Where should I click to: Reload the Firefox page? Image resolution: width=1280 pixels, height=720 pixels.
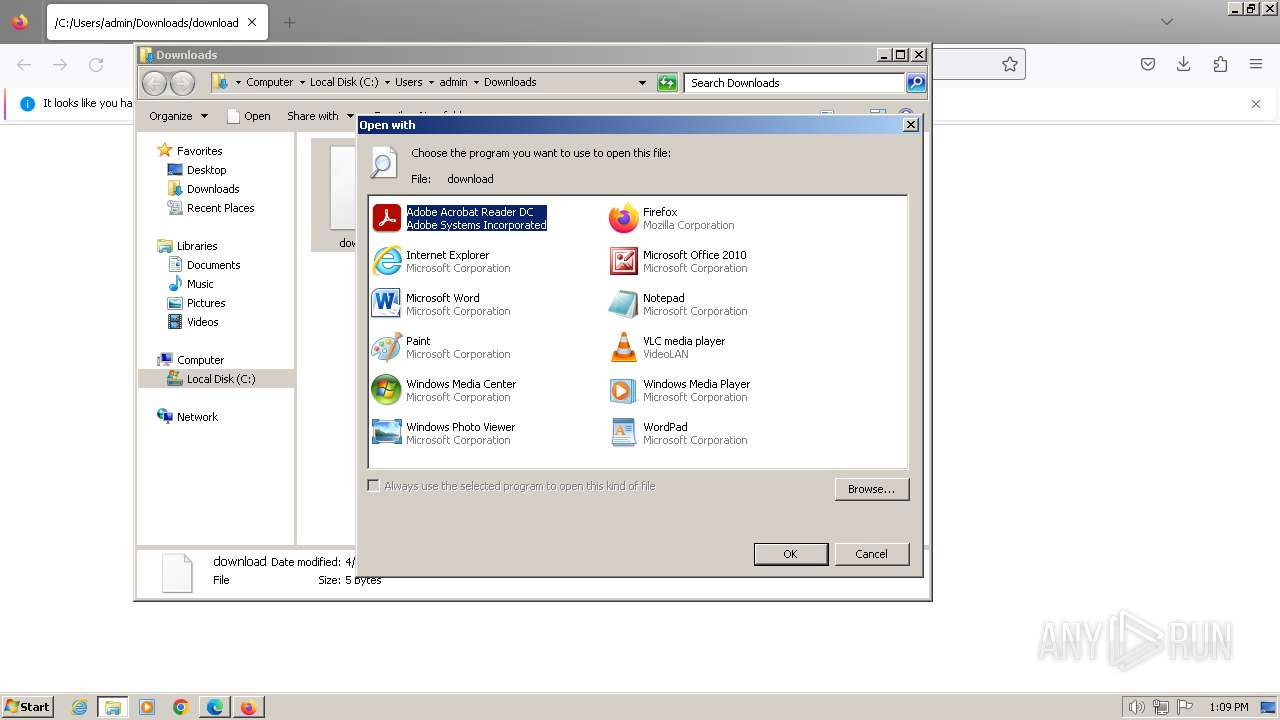96,64
